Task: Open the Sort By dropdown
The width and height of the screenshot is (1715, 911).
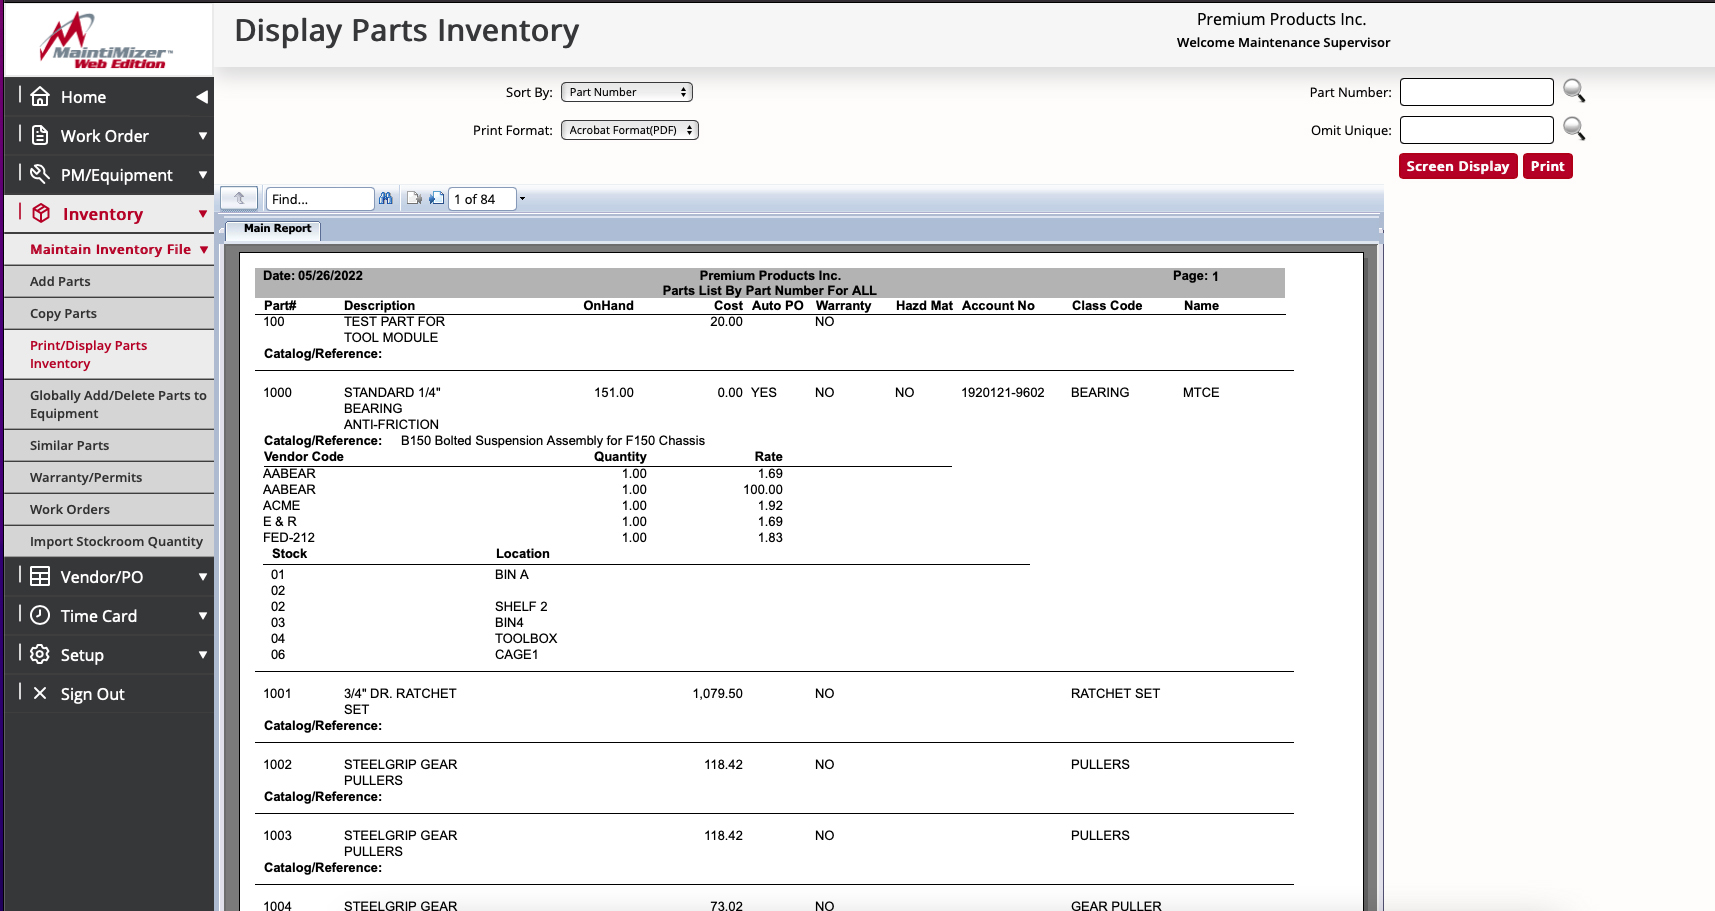Action: click(626, 91)
